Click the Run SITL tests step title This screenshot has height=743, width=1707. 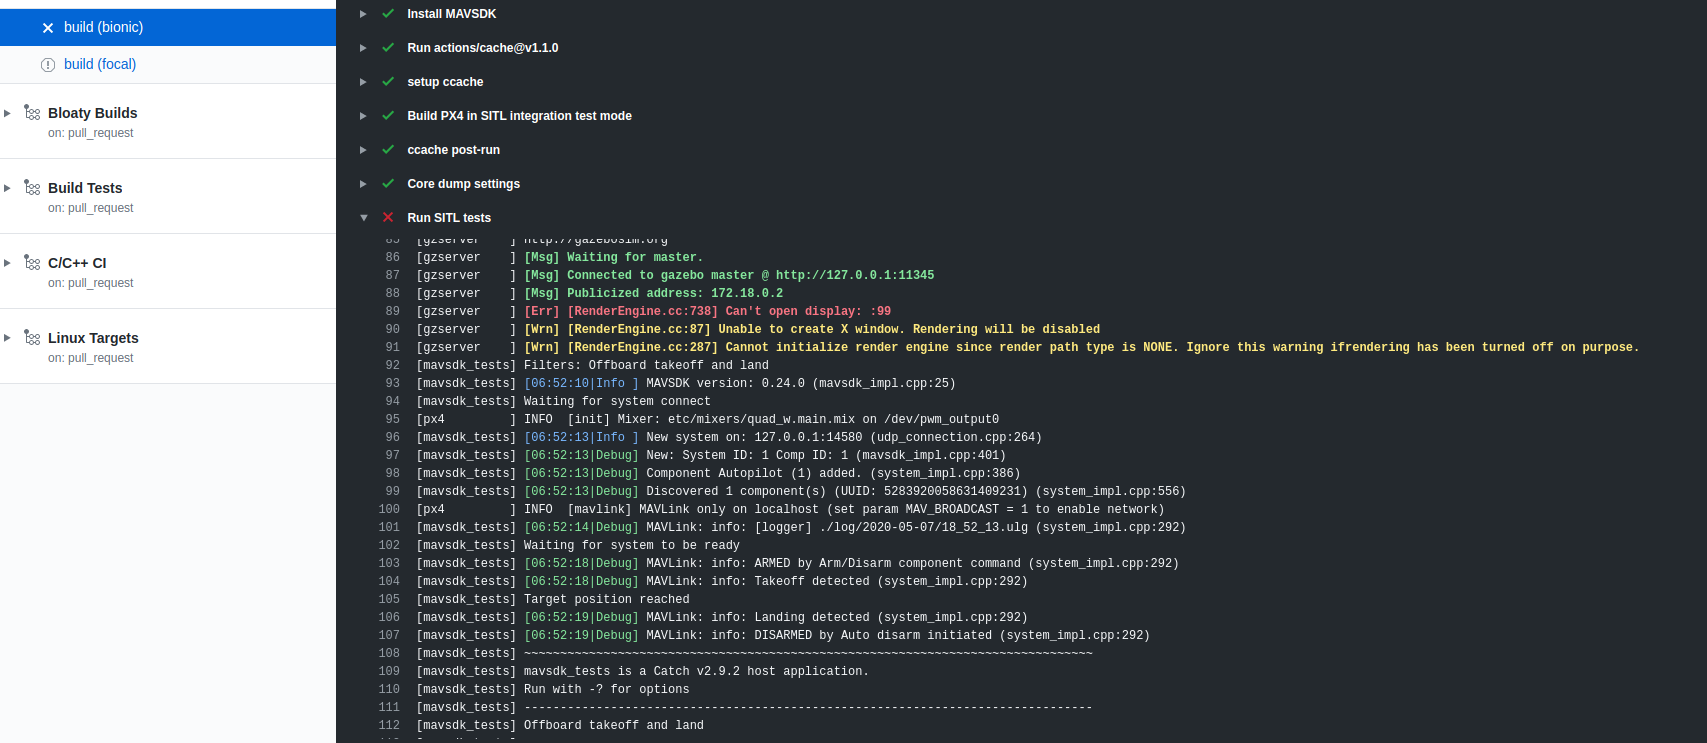(449, 218)
